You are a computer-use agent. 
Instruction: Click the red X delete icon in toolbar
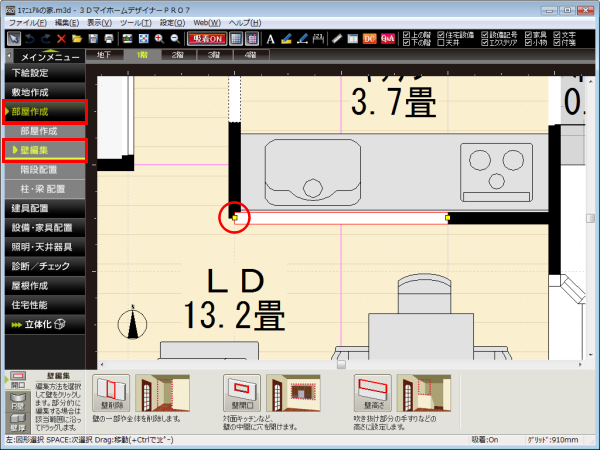pyautogui.click(x=62, y=38)
